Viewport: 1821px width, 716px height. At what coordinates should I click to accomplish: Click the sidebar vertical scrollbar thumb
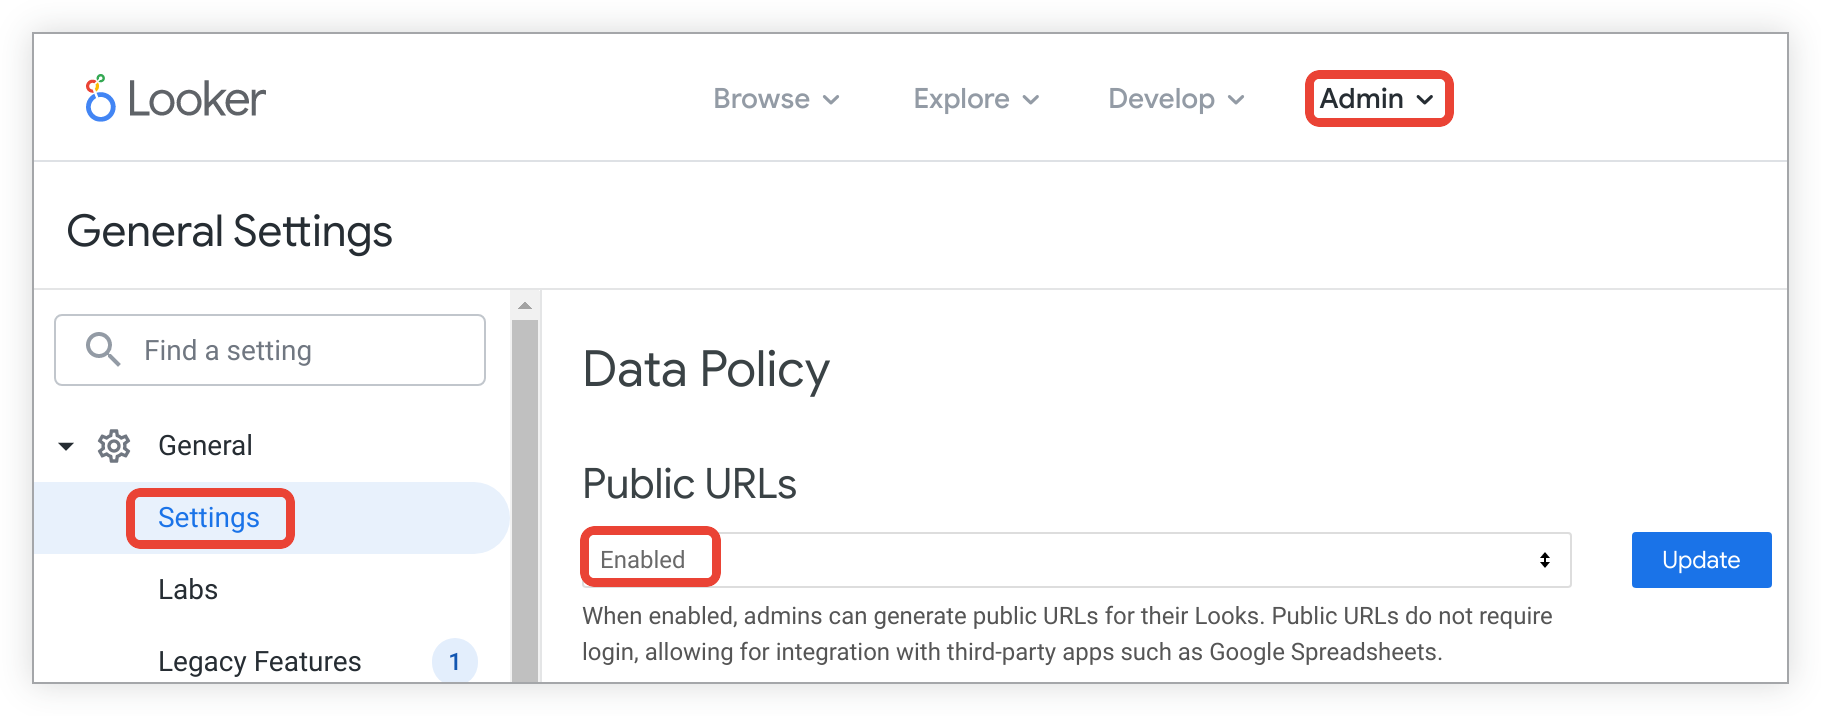[525, 500]
